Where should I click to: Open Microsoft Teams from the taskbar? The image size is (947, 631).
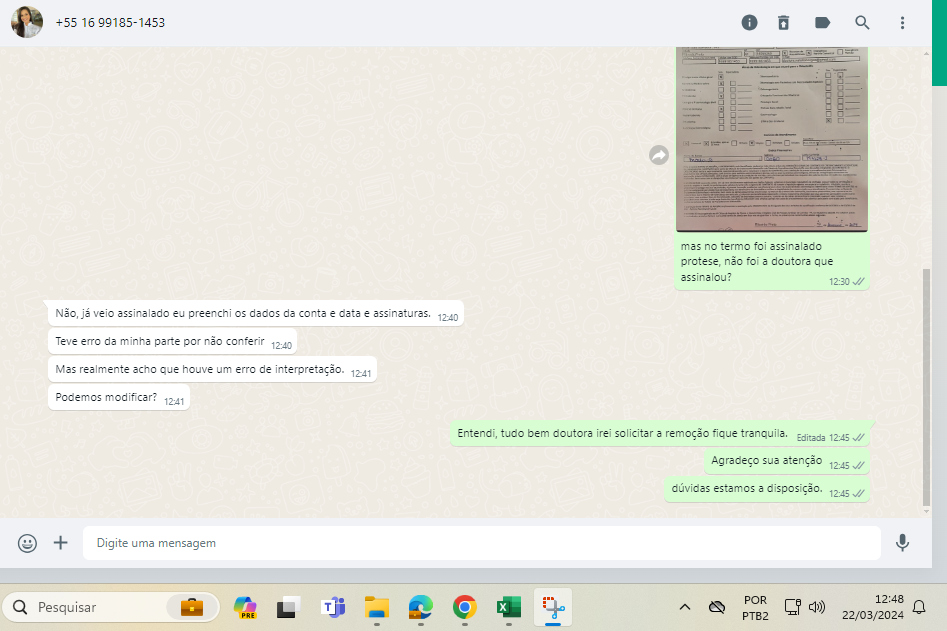333,607
